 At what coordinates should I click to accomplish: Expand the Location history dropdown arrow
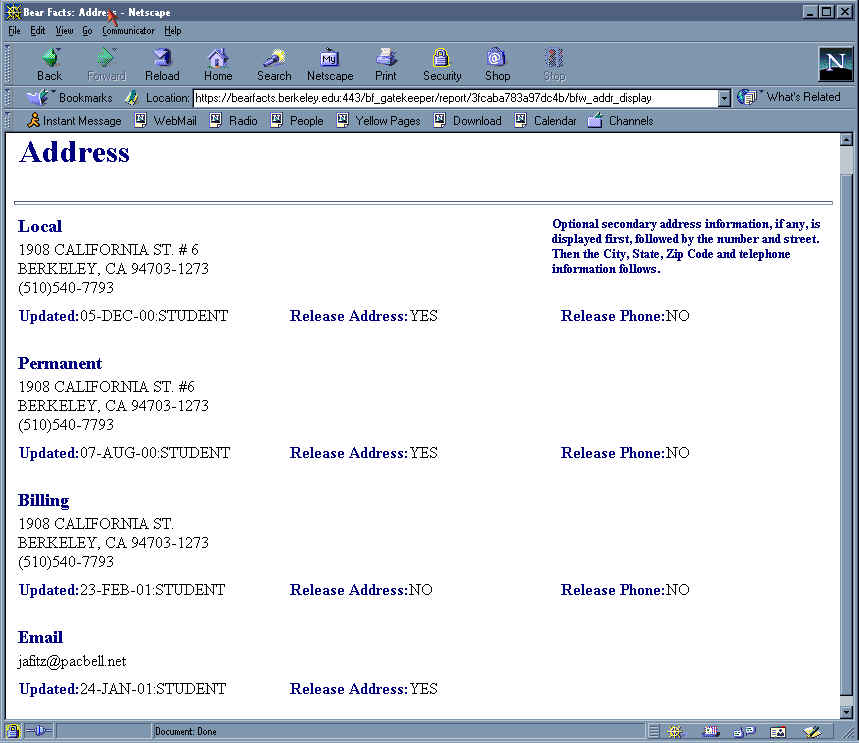pyautogui.click(x=724, y=99)
